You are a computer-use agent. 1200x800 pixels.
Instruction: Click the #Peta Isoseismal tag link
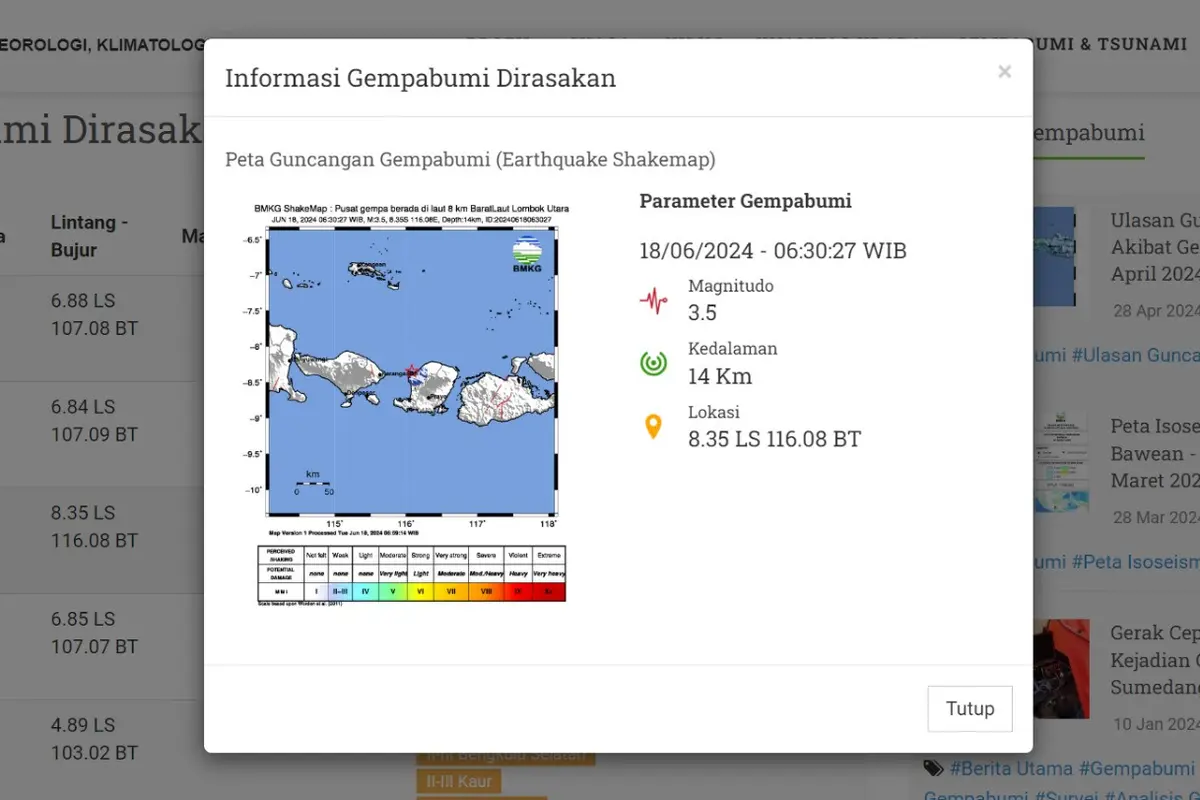tap(1135, 562)
